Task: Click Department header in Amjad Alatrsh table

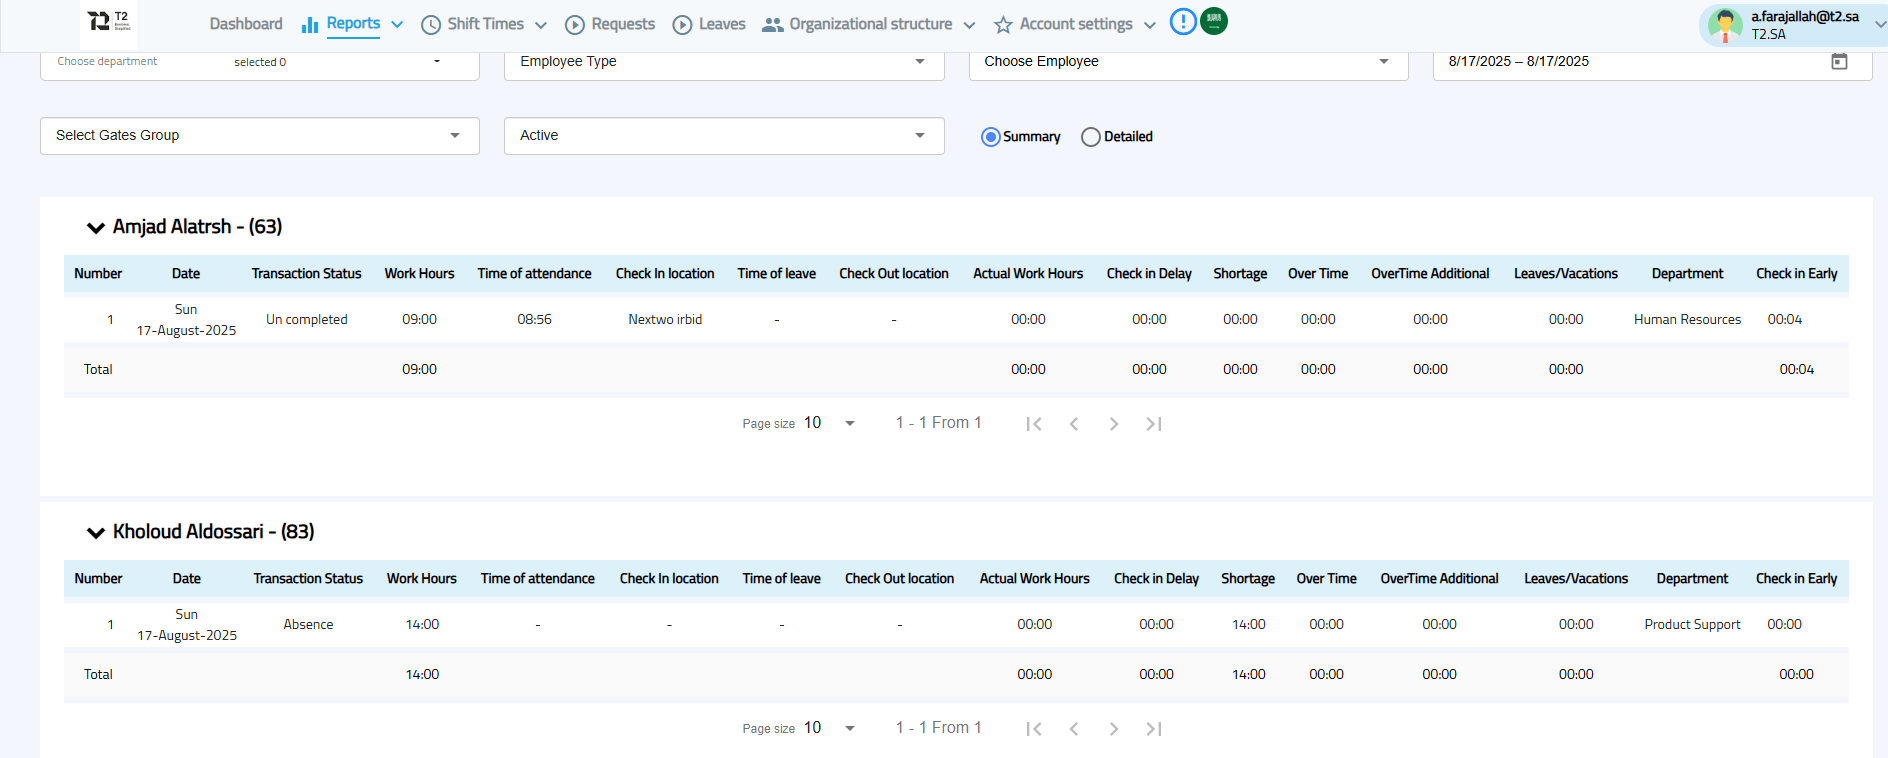Action: (1688, 274)
